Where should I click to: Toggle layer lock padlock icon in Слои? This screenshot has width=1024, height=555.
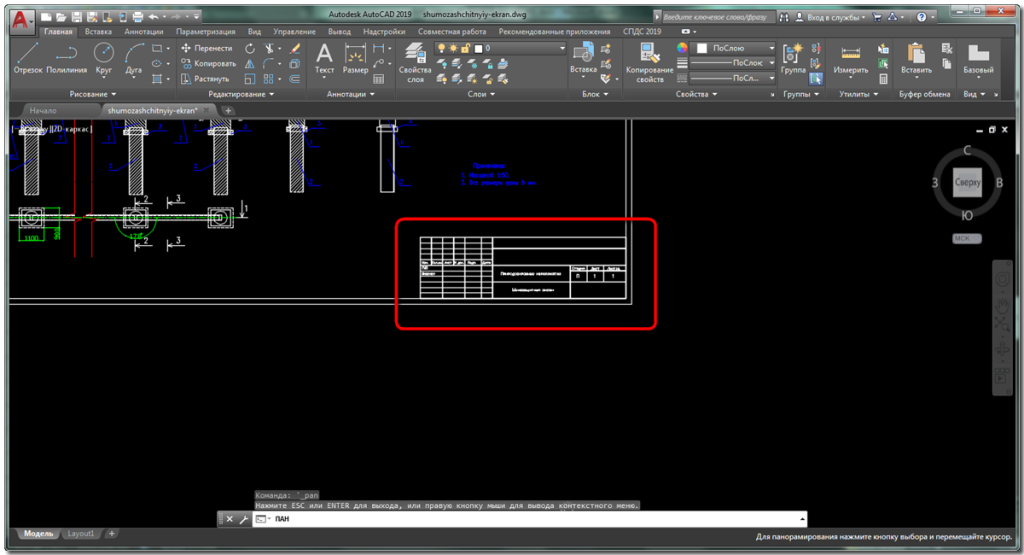coord(467,48)
